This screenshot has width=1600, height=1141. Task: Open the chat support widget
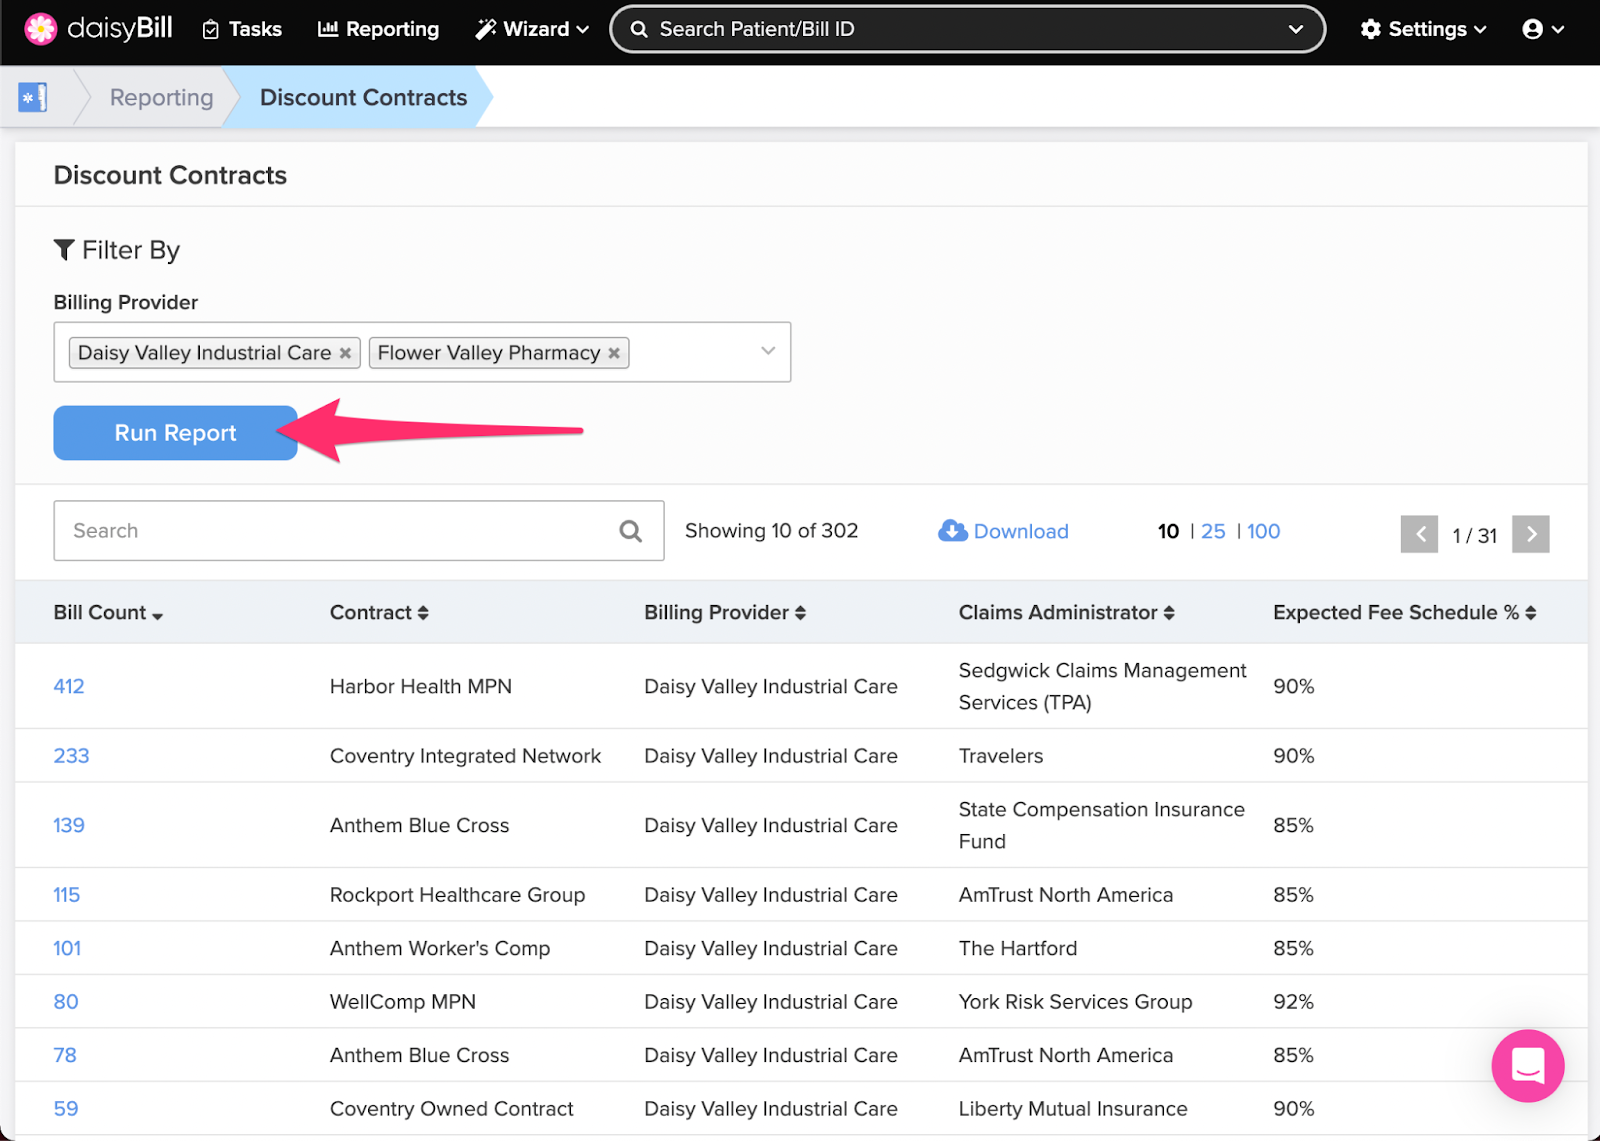(x=1527, y=1066)
